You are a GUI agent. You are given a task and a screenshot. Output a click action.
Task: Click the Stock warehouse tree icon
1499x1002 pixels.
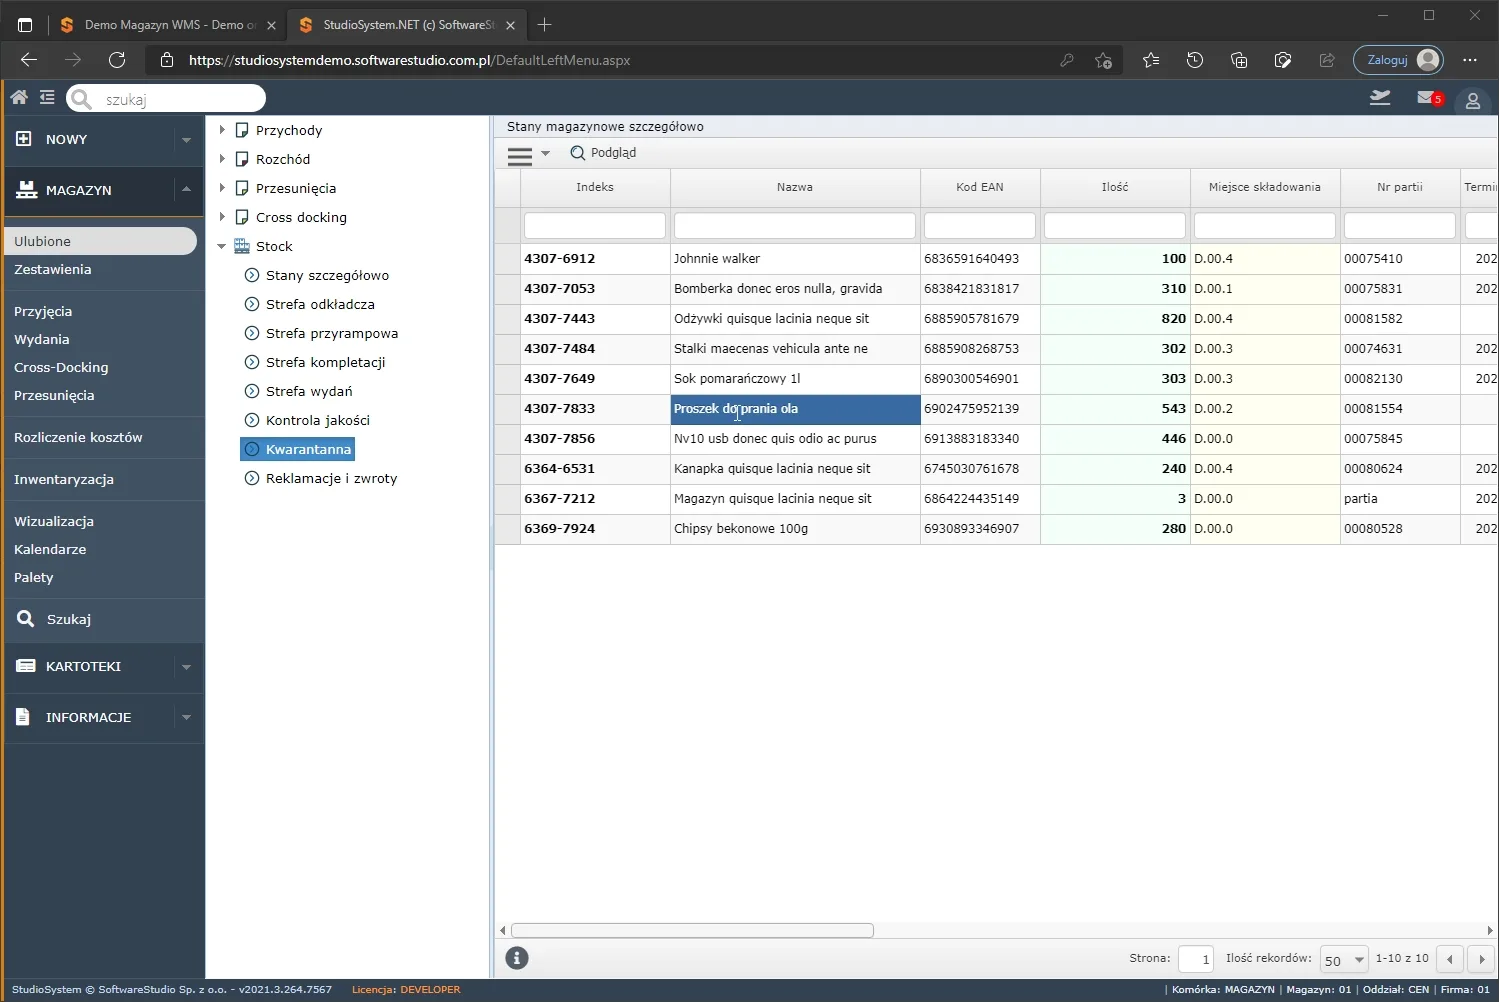point(242,246)
